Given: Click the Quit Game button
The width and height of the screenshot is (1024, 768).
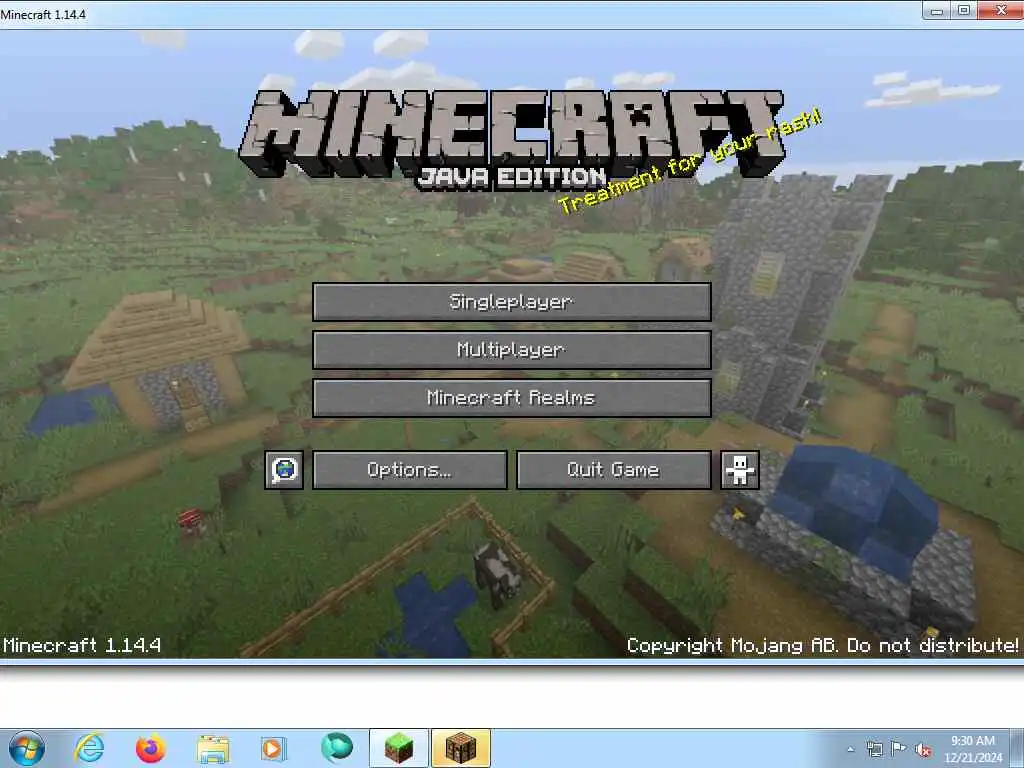Looking at the screenshot, I should (x=613, y=470).
